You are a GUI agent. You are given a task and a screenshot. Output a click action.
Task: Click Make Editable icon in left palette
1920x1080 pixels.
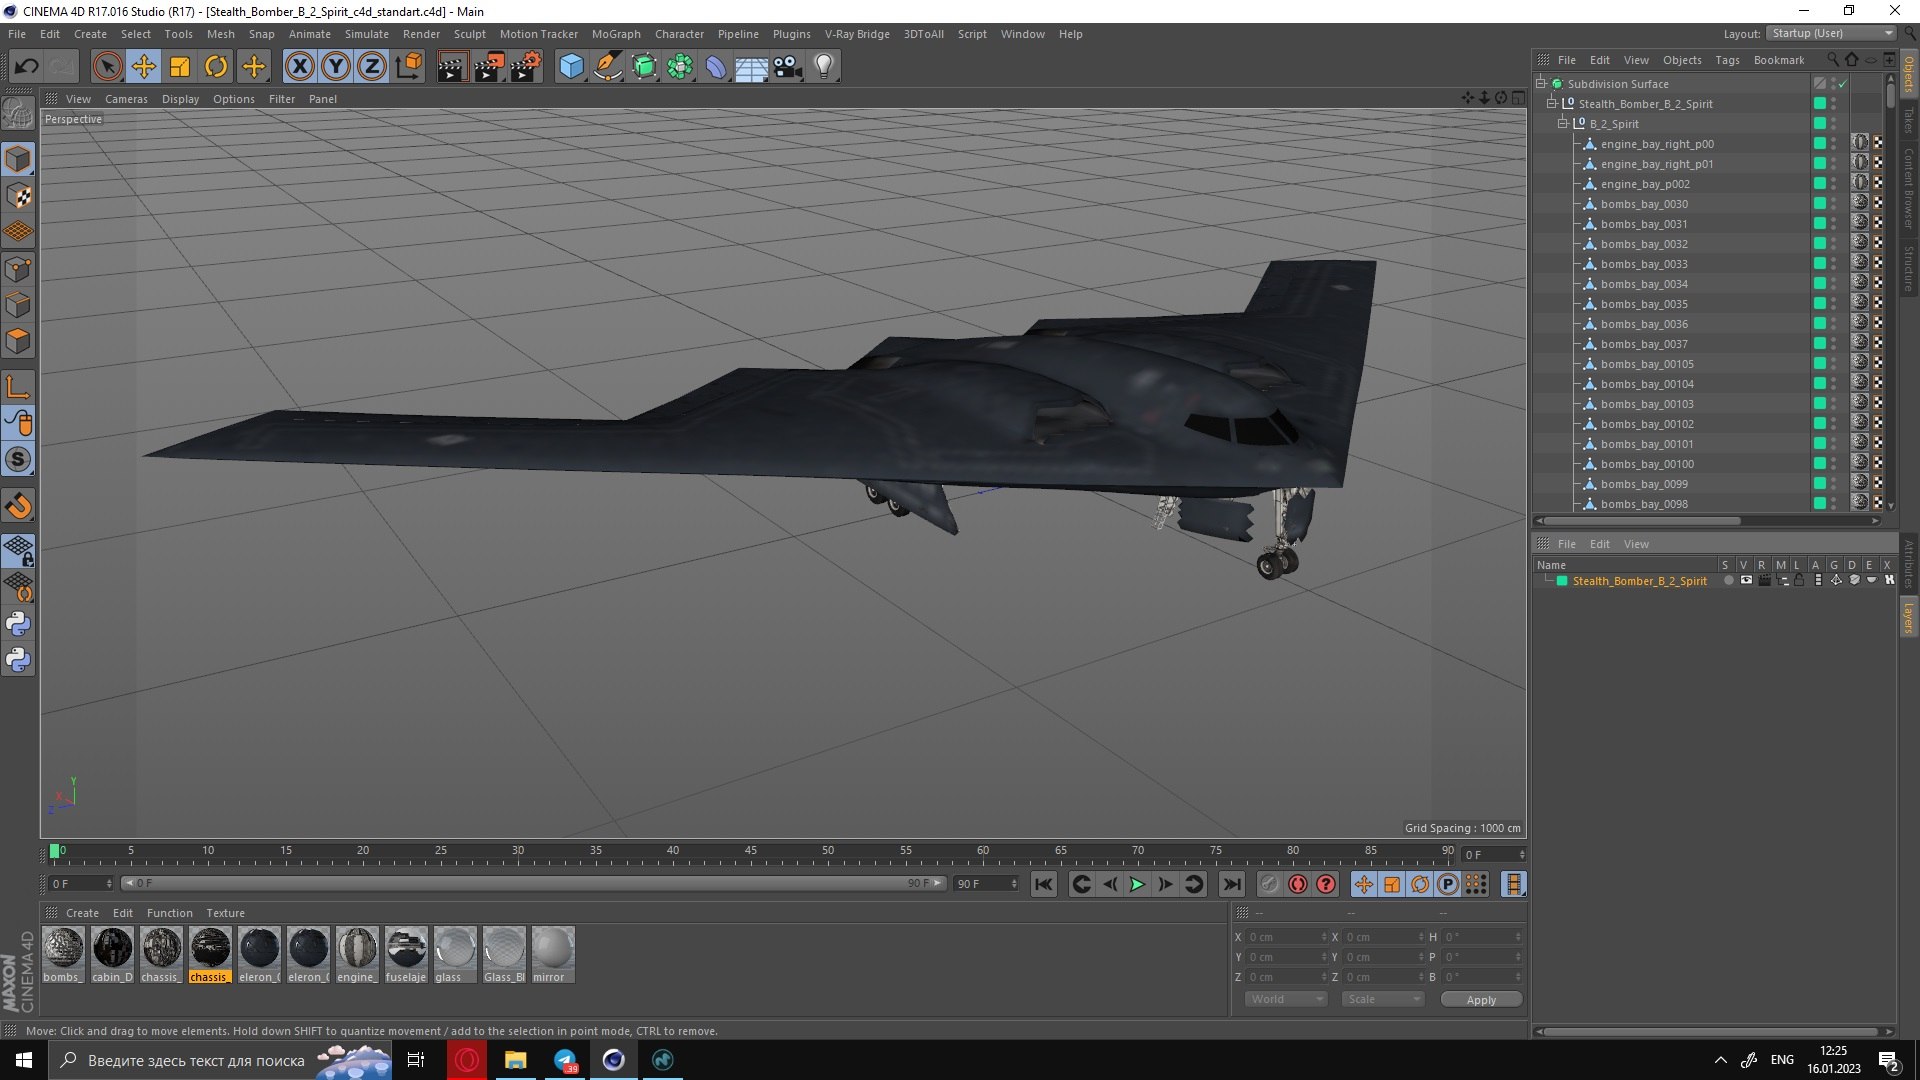pyautogui.click(x=18, y=113)
